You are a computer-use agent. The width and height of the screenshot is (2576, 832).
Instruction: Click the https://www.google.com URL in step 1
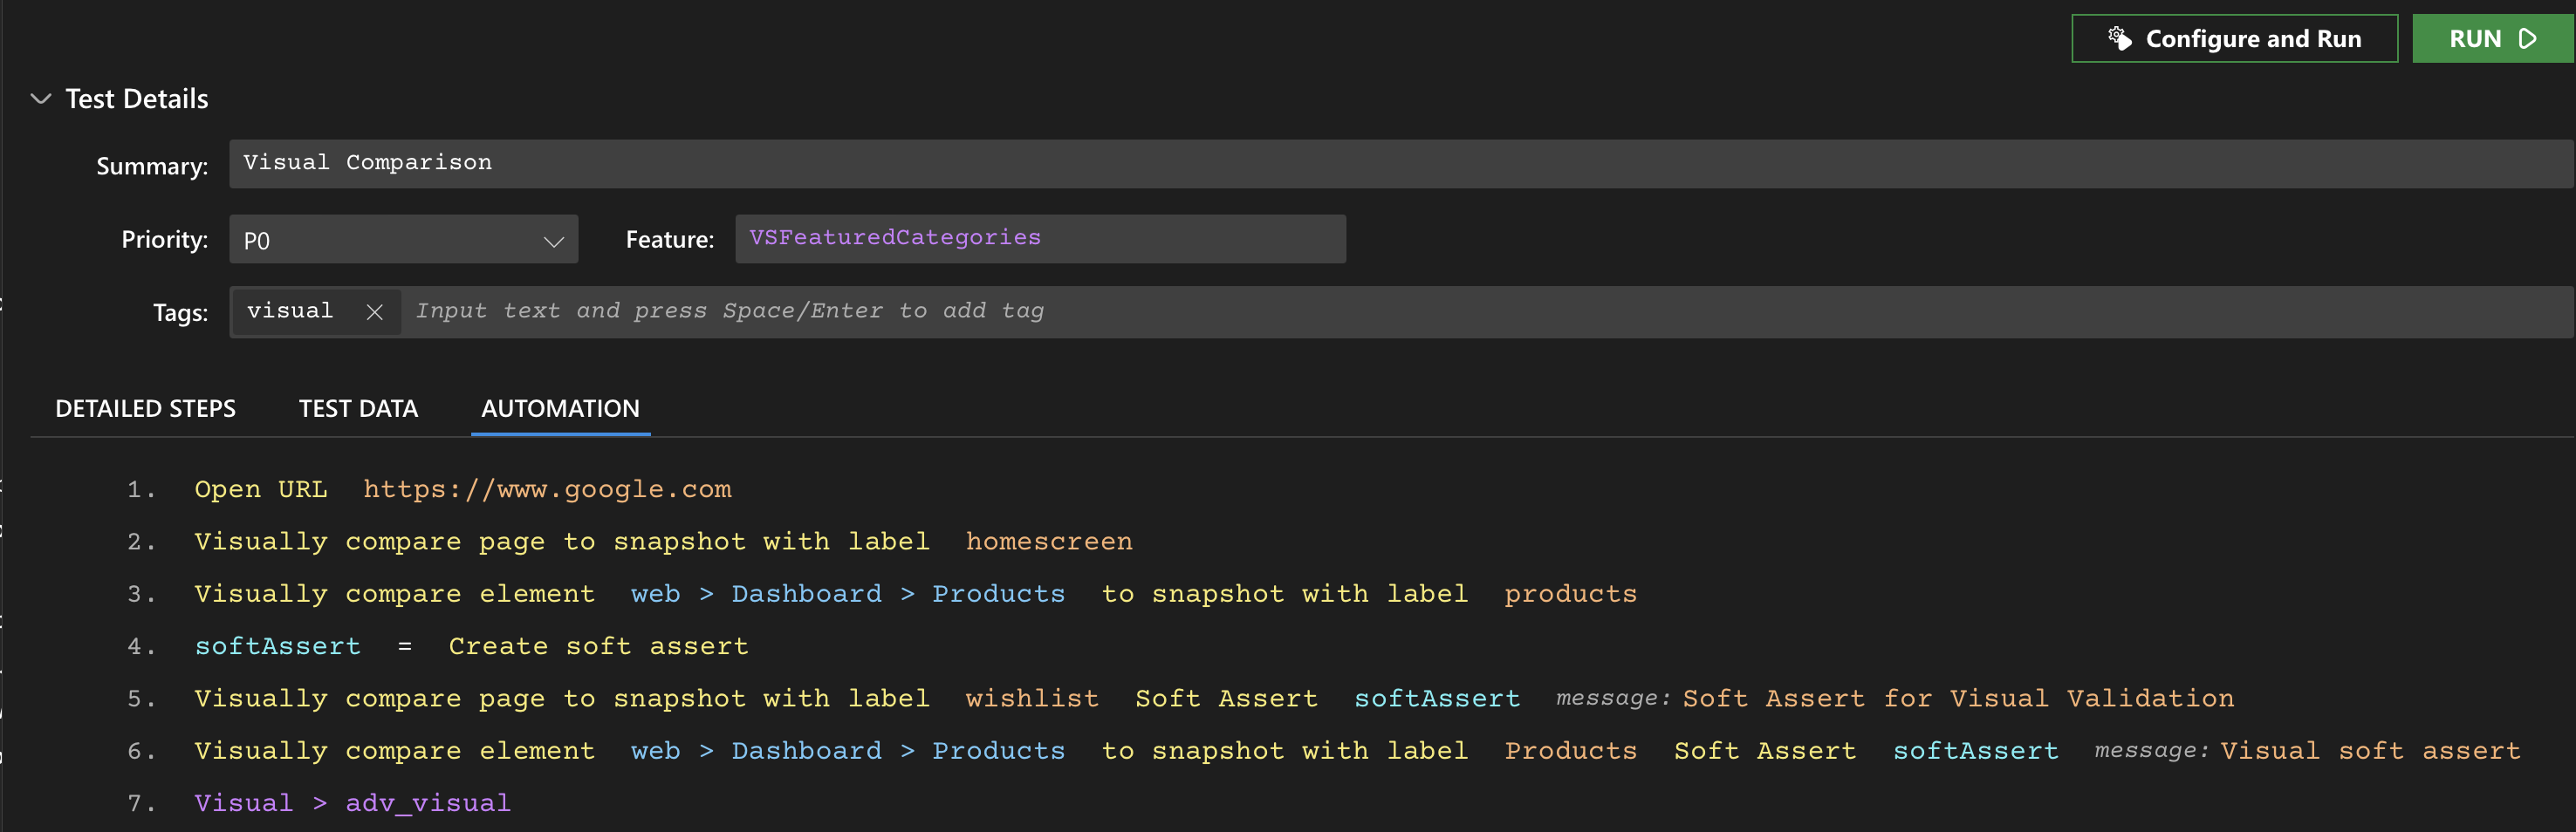(x=547, y=489)
